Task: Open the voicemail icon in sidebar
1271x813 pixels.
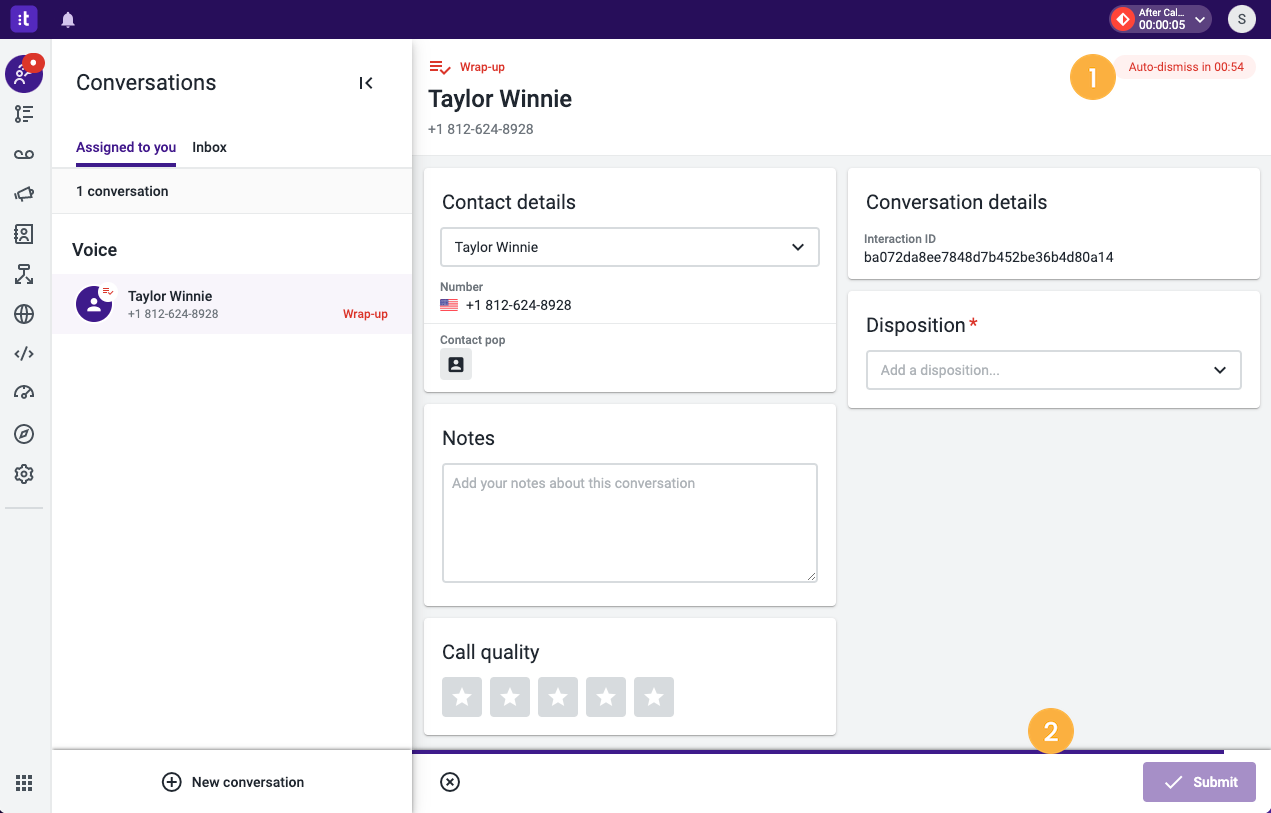Action: (24, 154)
